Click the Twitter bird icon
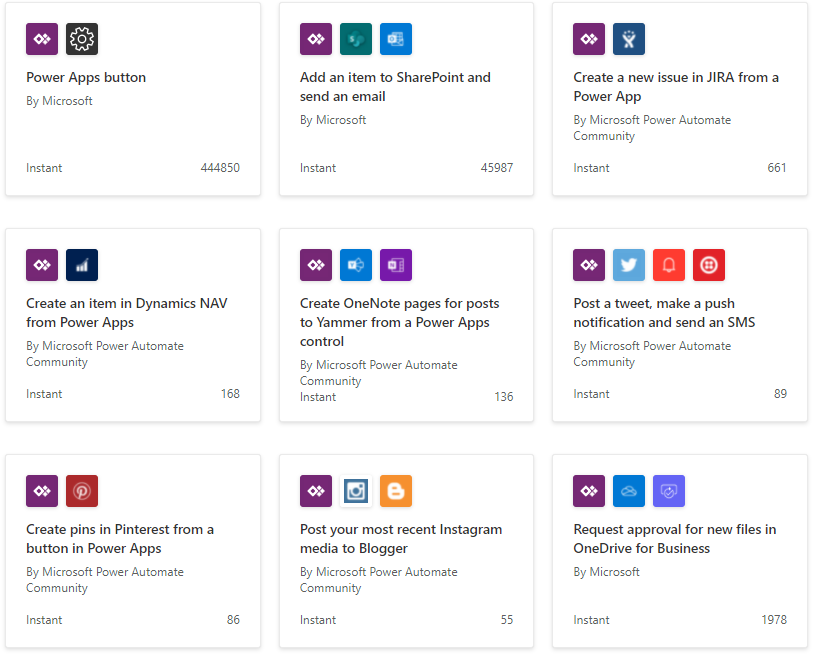Viewport: 813px width, 657px height. [x=628, y=265]
